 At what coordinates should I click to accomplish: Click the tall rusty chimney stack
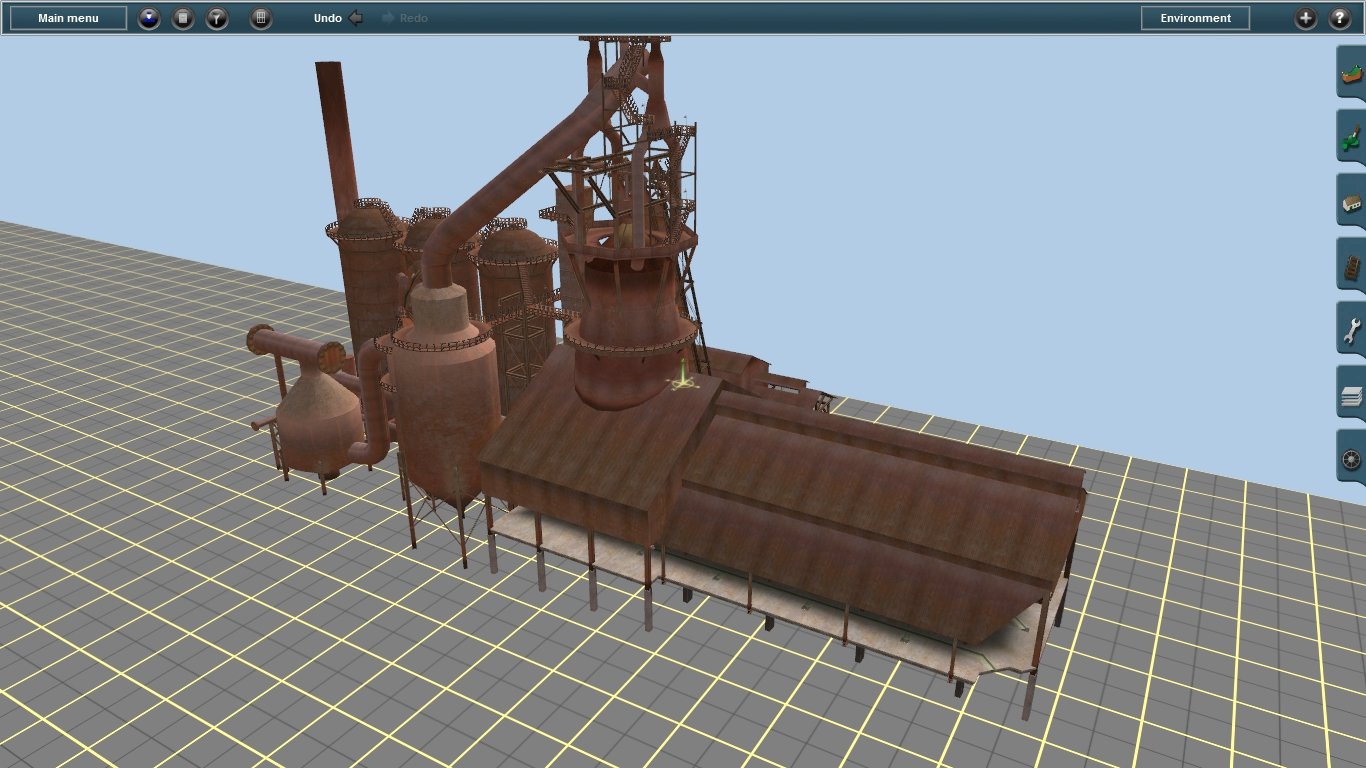(334, 140)
